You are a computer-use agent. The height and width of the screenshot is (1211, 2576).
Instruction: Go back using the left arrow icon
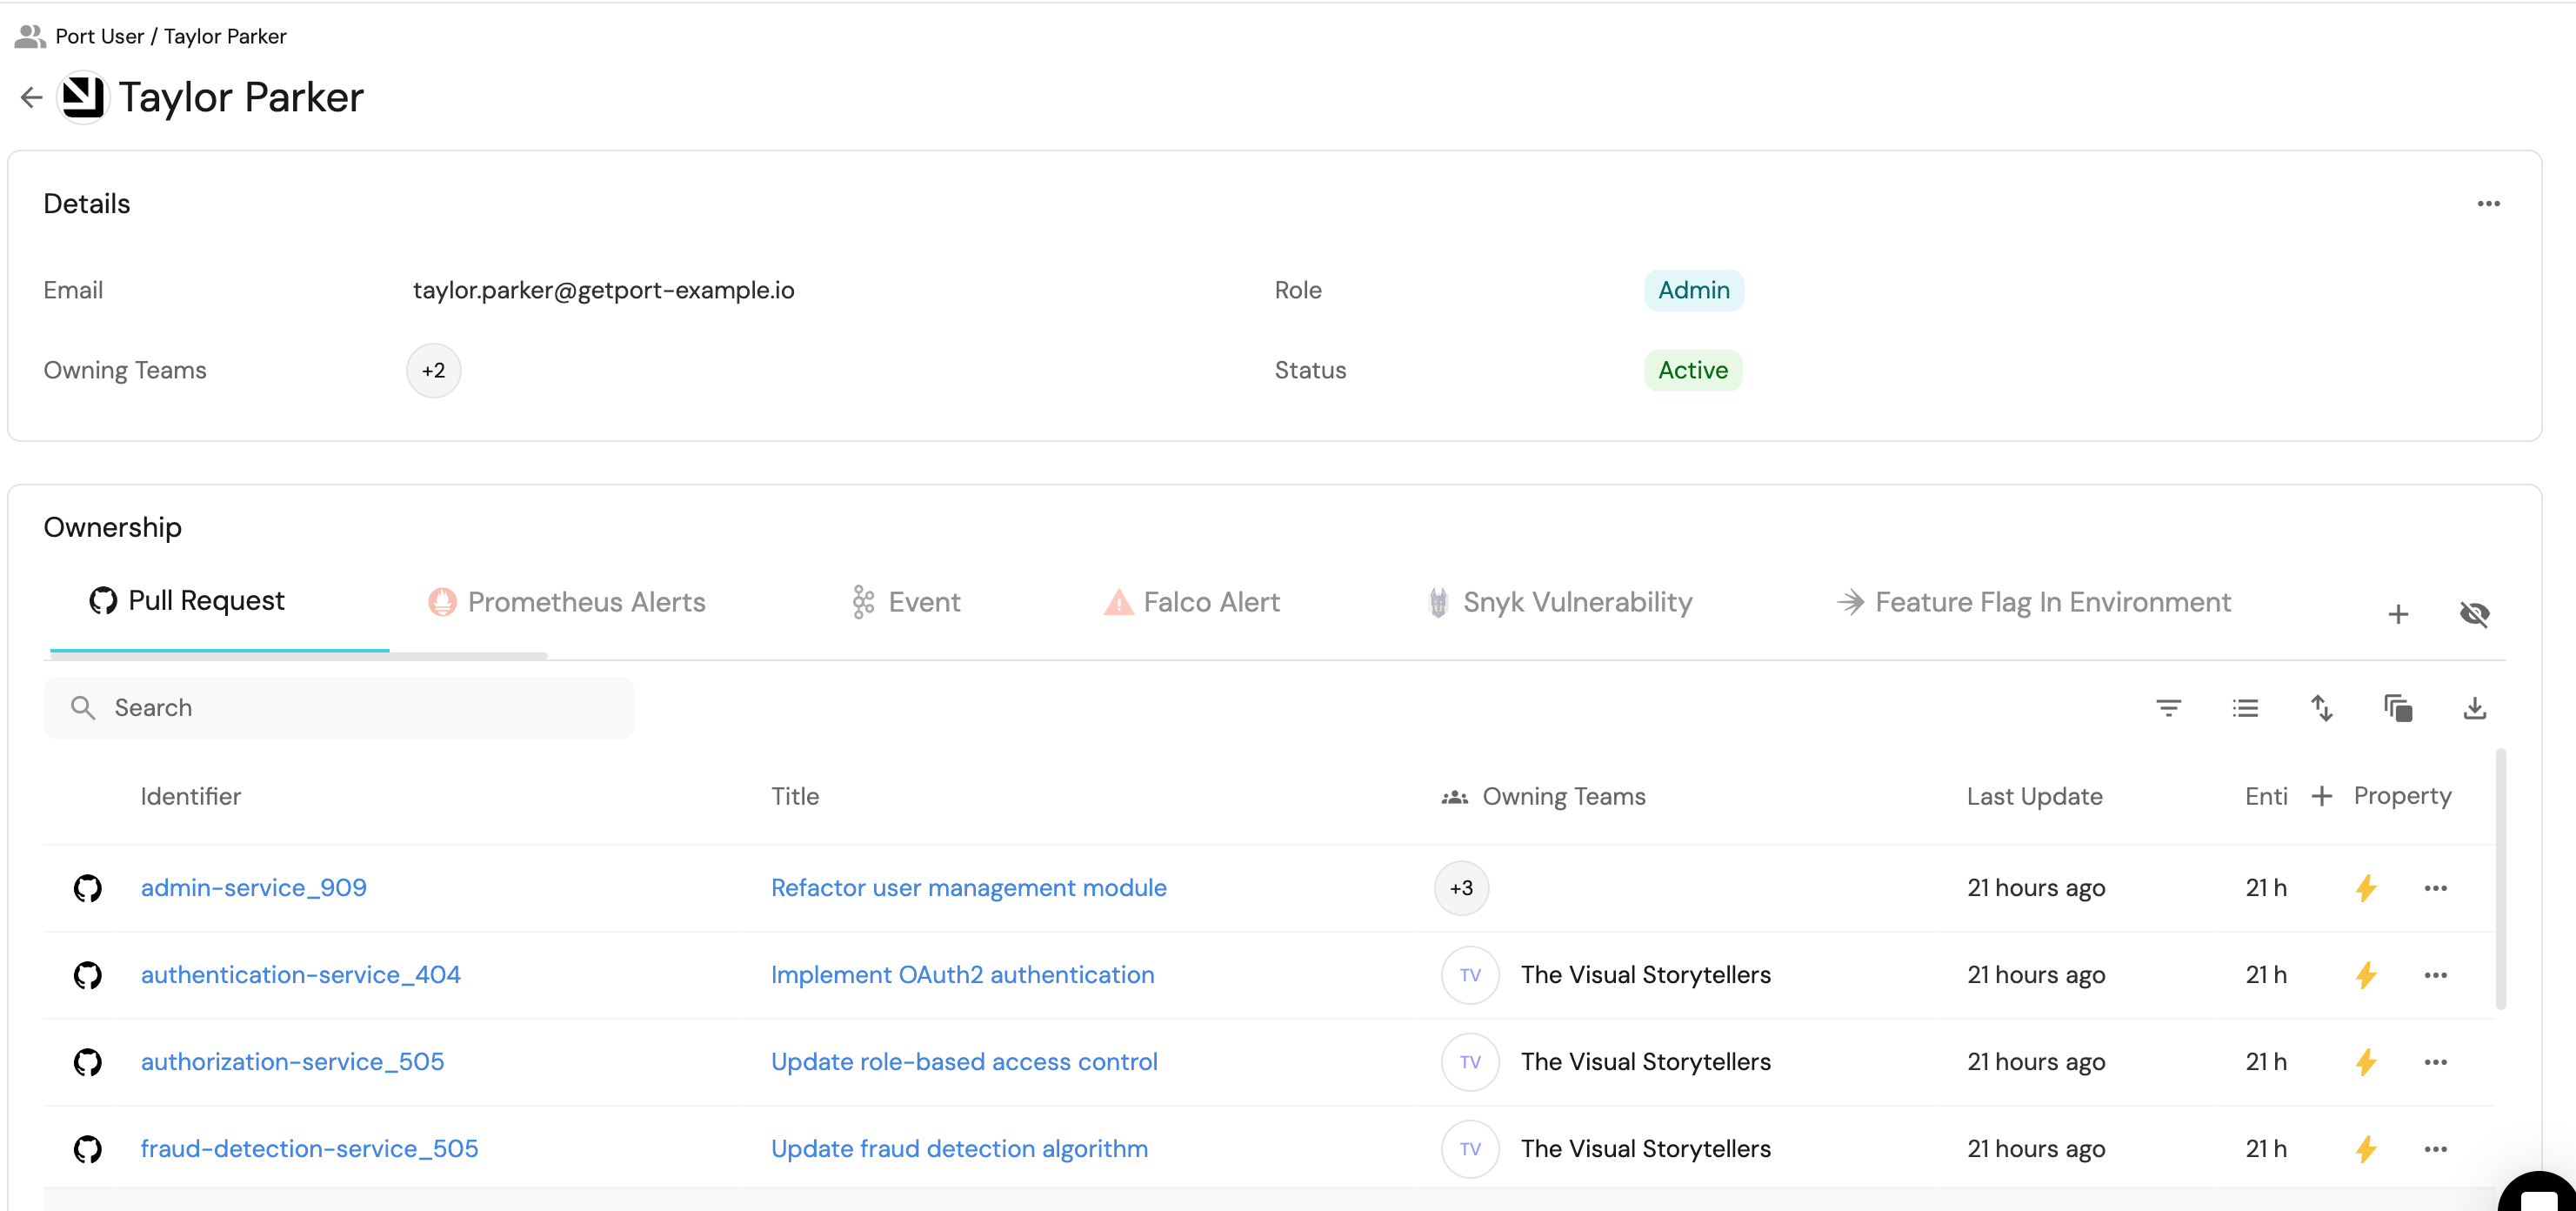point(31,97)
